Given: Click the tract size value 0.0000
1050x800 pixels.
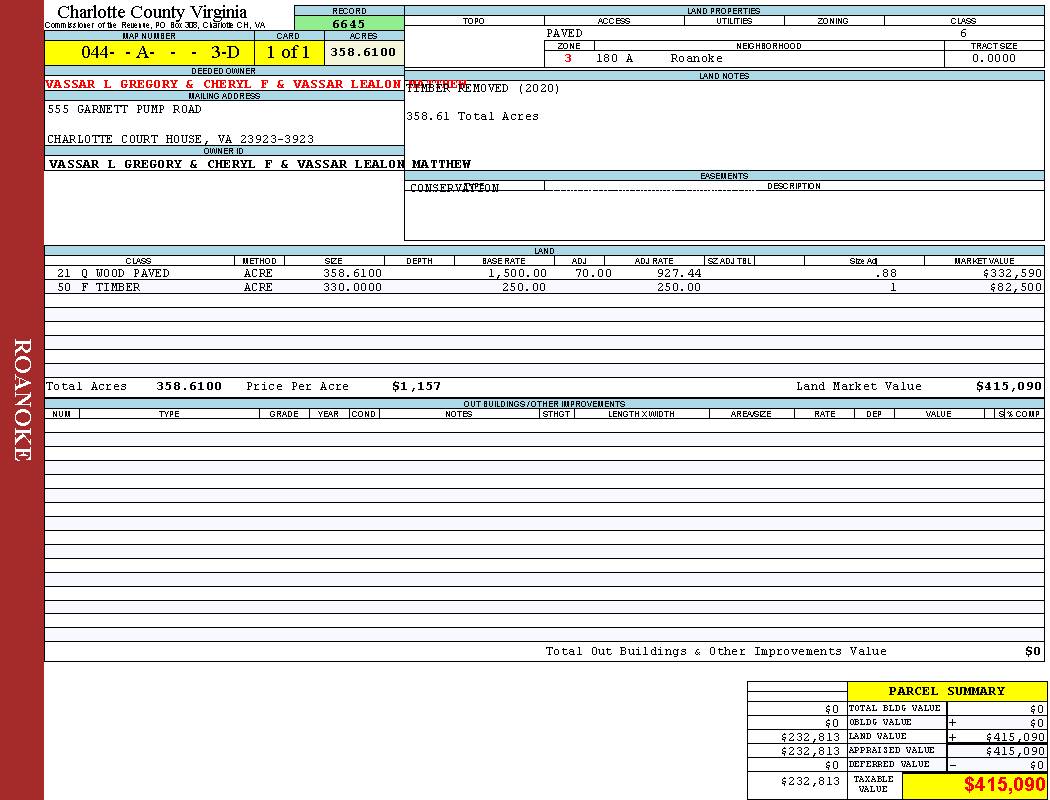Looking at the screenshot, I should [x=993, y=59].
